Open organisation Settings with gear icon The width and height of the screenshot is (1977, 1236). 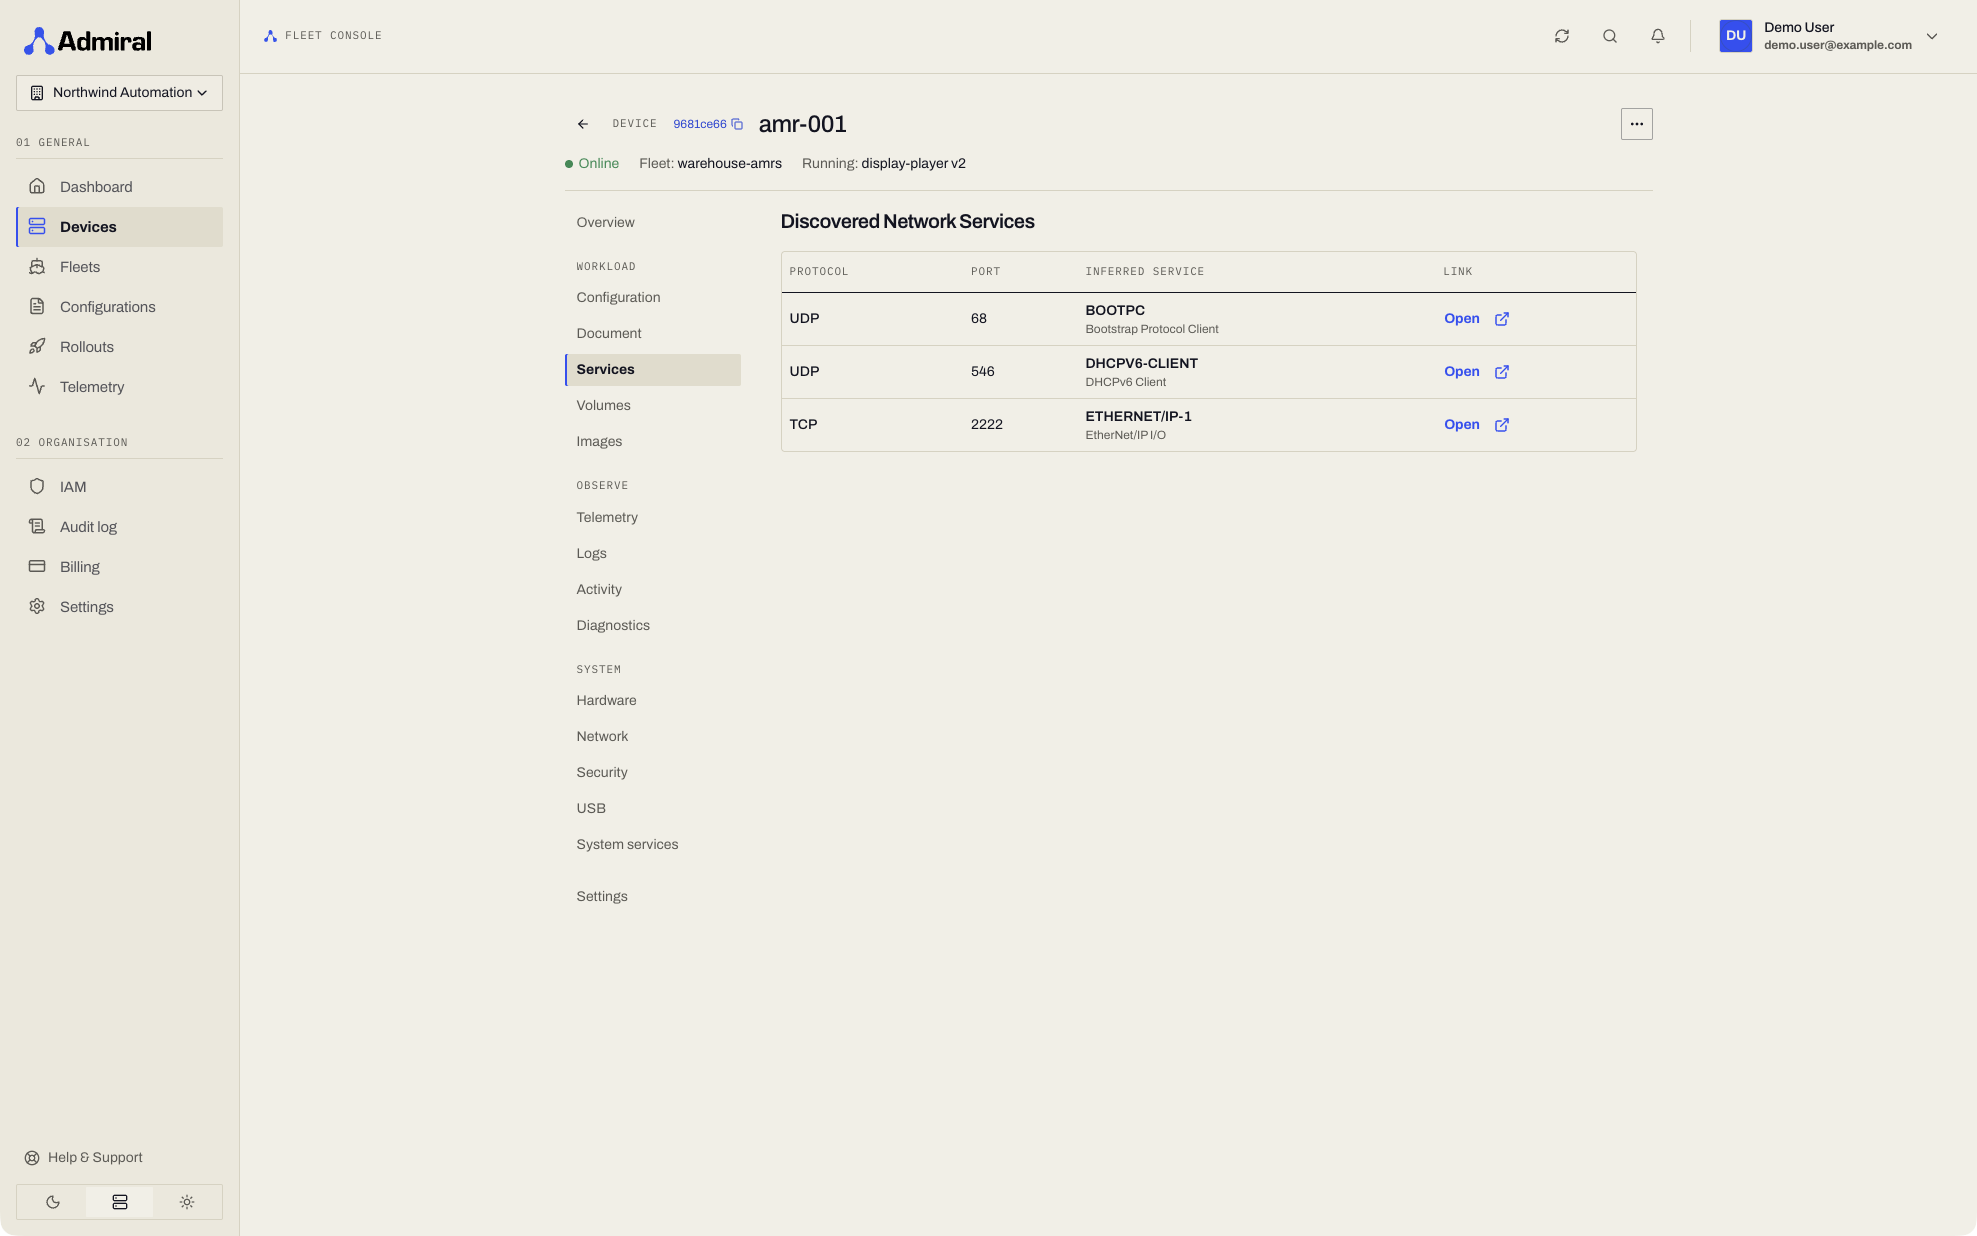[119, 607]
